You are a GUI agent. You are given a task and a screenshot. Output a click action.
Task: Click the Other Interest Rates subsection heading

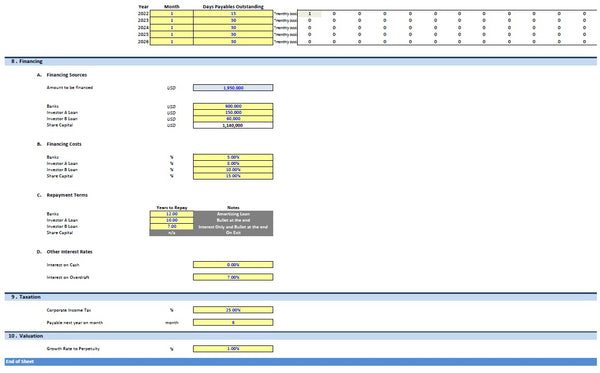(69, 252)
